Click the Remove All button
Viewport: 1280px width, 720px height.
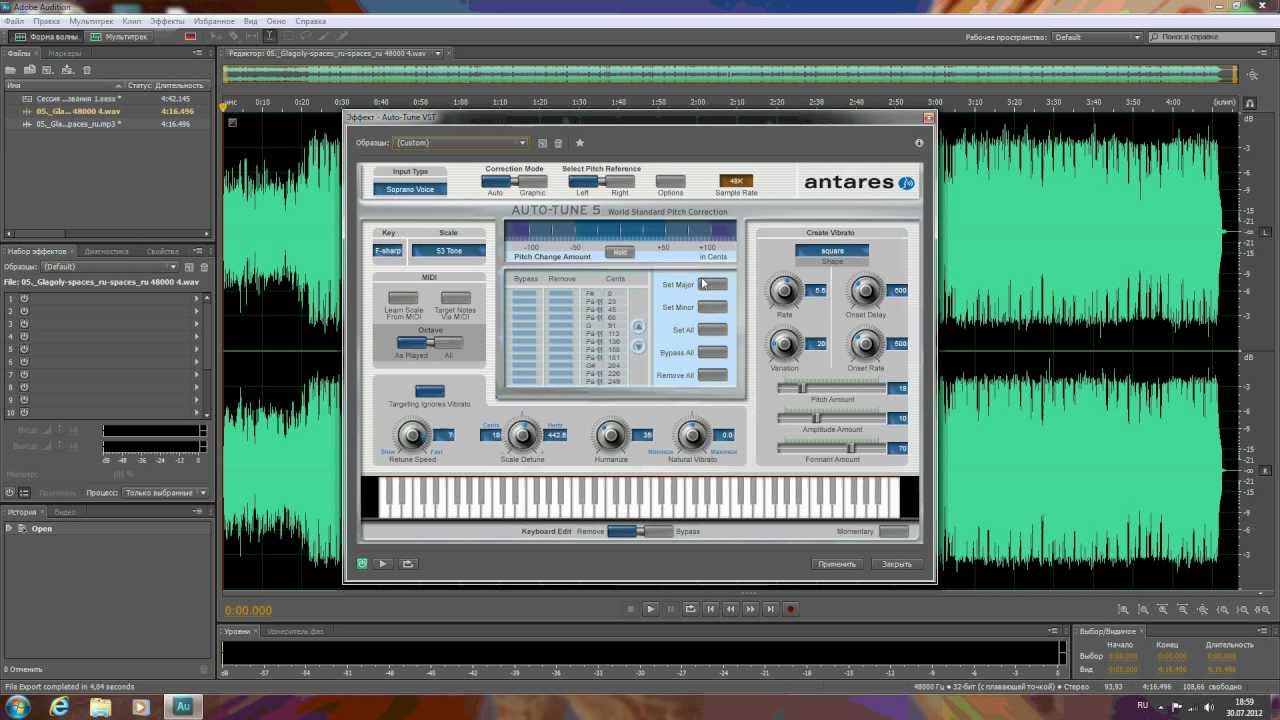(713, 375)
